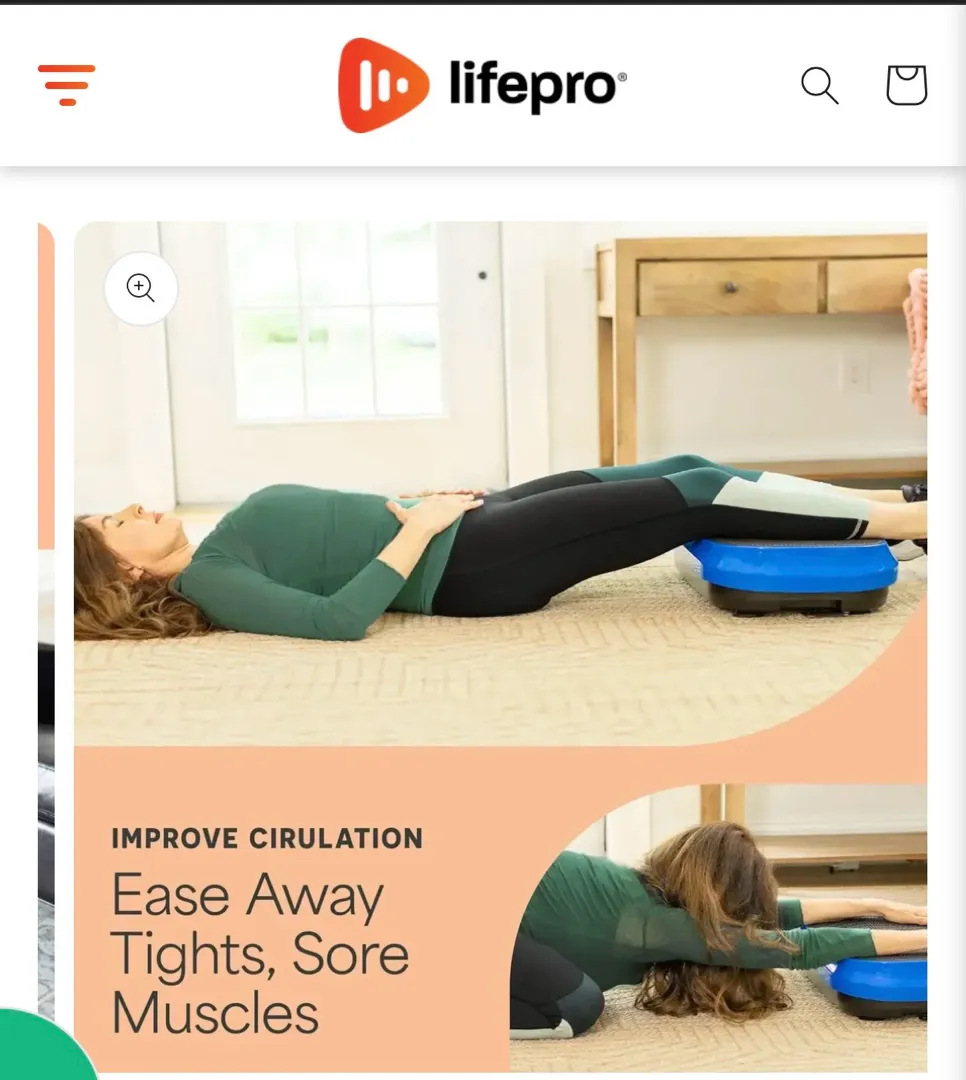Open the shopping bag cart icon
Viewport: 966px width, 1080px height.
pyautogui.click(x=906, y=85)
